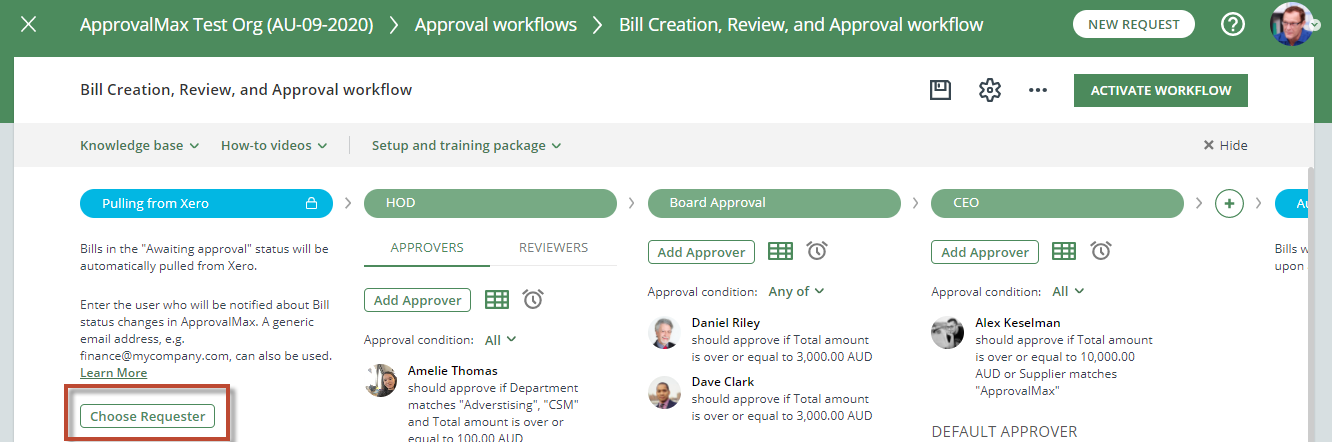Expand the How-to videos dropdown
Image resolution: width=1332 pixels, height=442 pixels.
tap(274, 145)
